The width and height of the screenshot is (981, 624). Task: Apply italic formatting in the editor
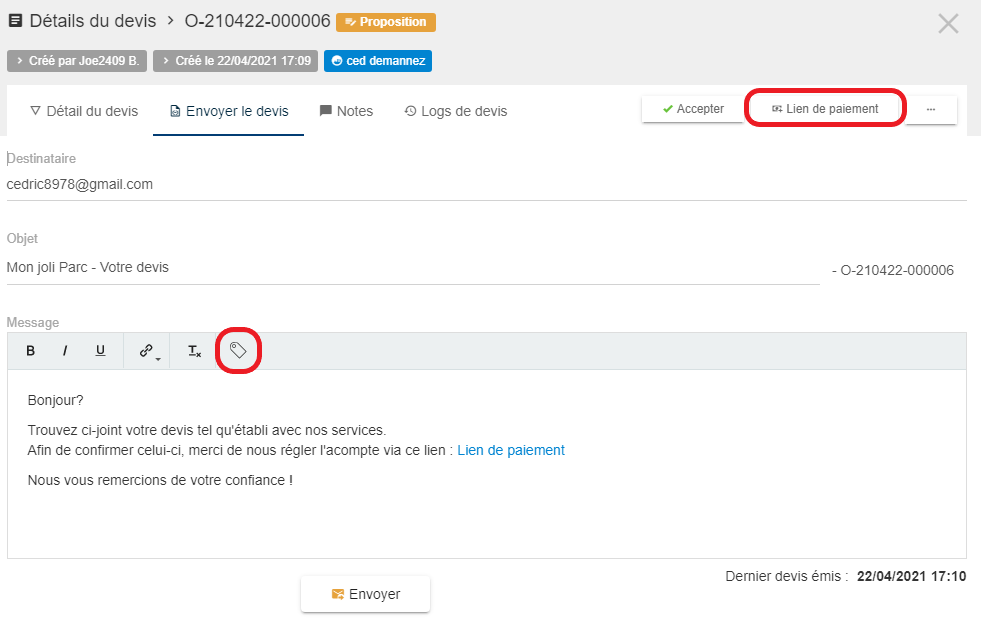pos(65,350)
